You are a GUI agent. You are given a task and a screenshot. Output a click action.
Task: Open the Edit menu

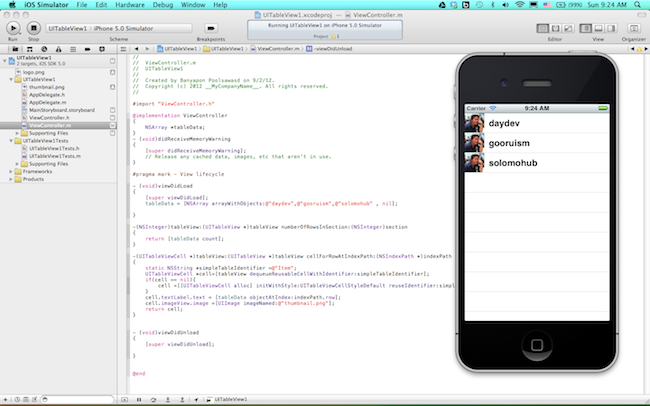click(x=101, y=5)
